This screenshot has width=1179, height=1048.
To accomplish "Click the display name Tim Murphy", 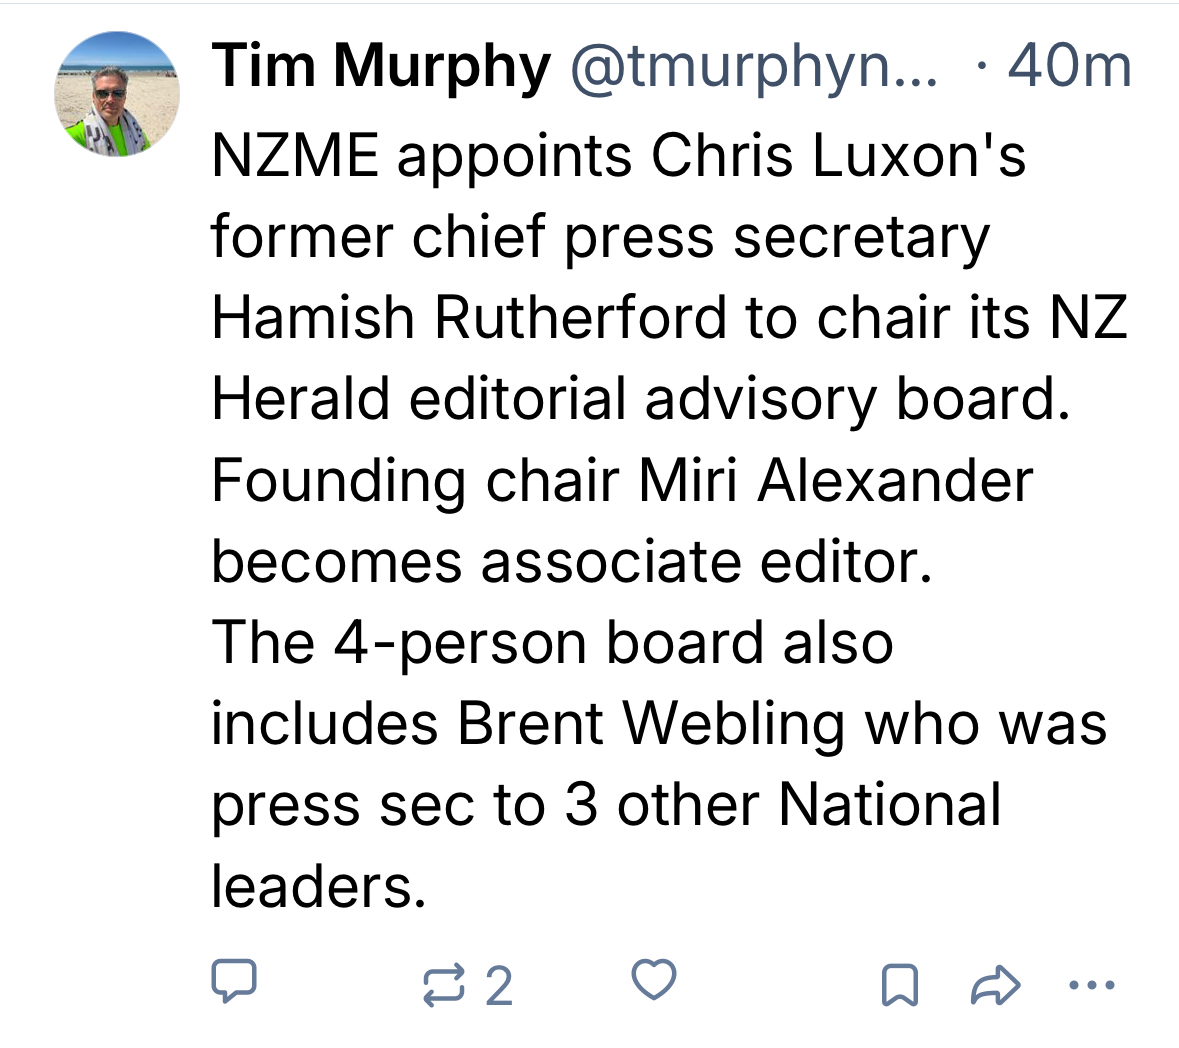I will coord(381,66).
